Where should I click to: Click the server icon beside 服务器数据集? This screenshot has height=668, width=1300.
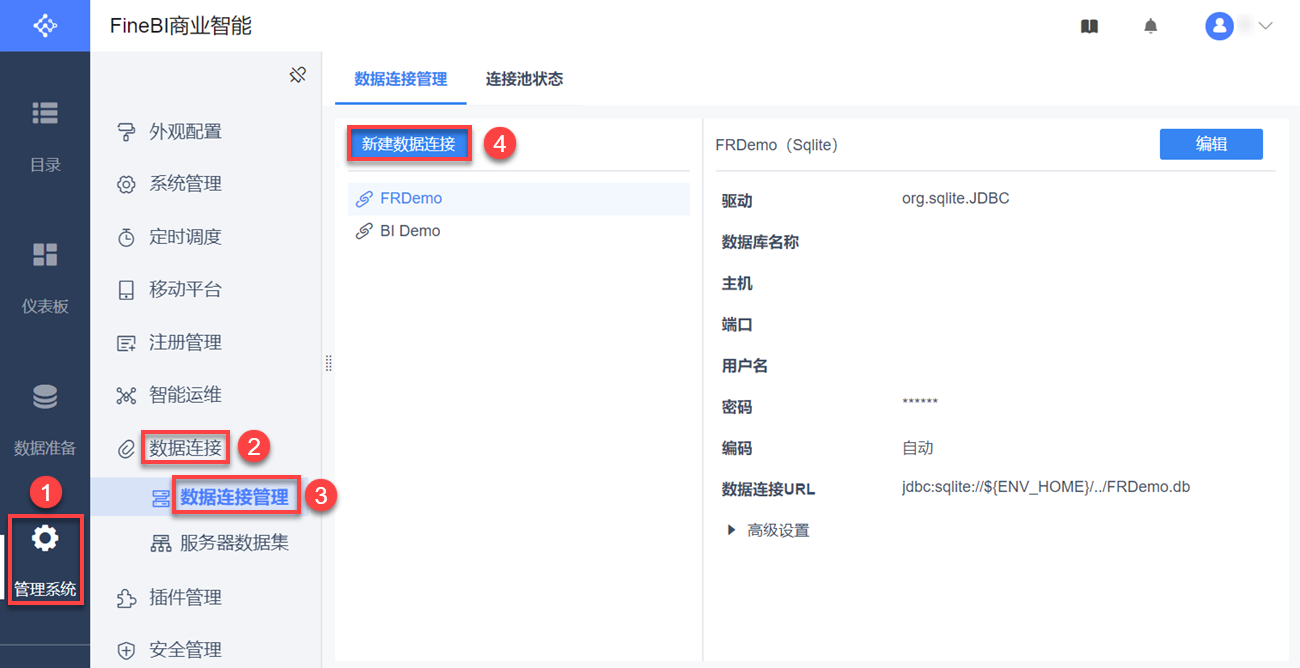point(160,543)
